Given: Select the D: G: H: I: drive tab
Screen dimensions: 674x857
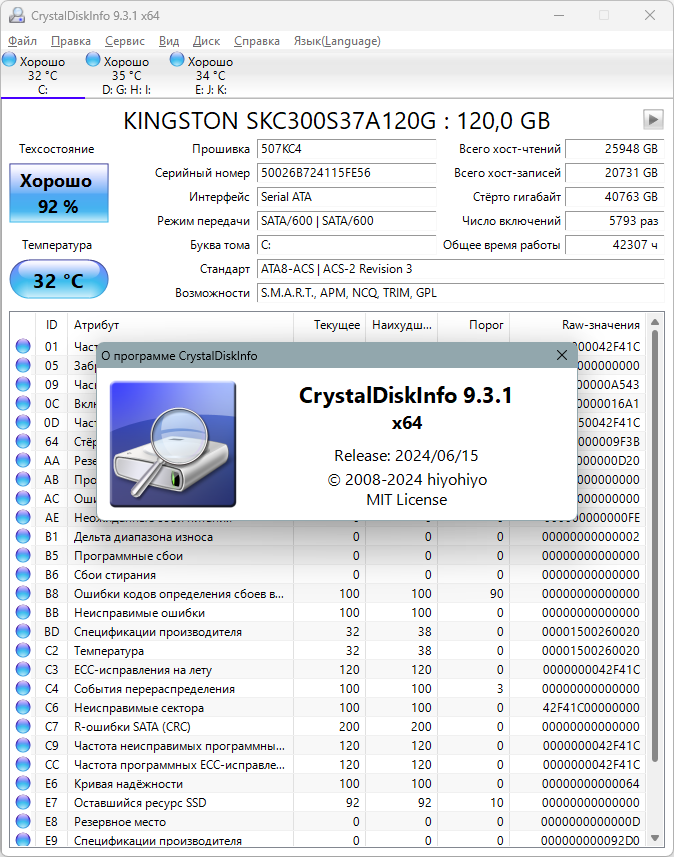Looking at the screenshot, I should click(127, 75).
